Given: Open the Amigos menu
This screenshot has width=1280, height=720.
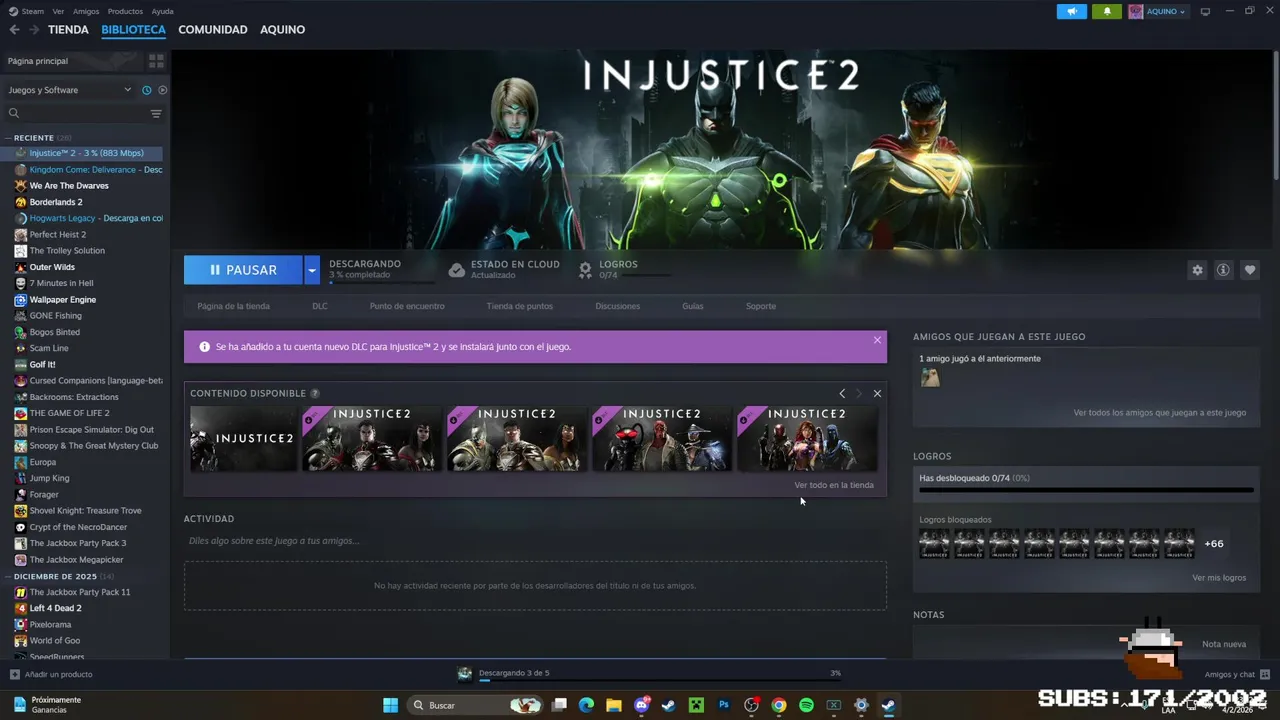Looking at the screenshot, I should 86,11.
